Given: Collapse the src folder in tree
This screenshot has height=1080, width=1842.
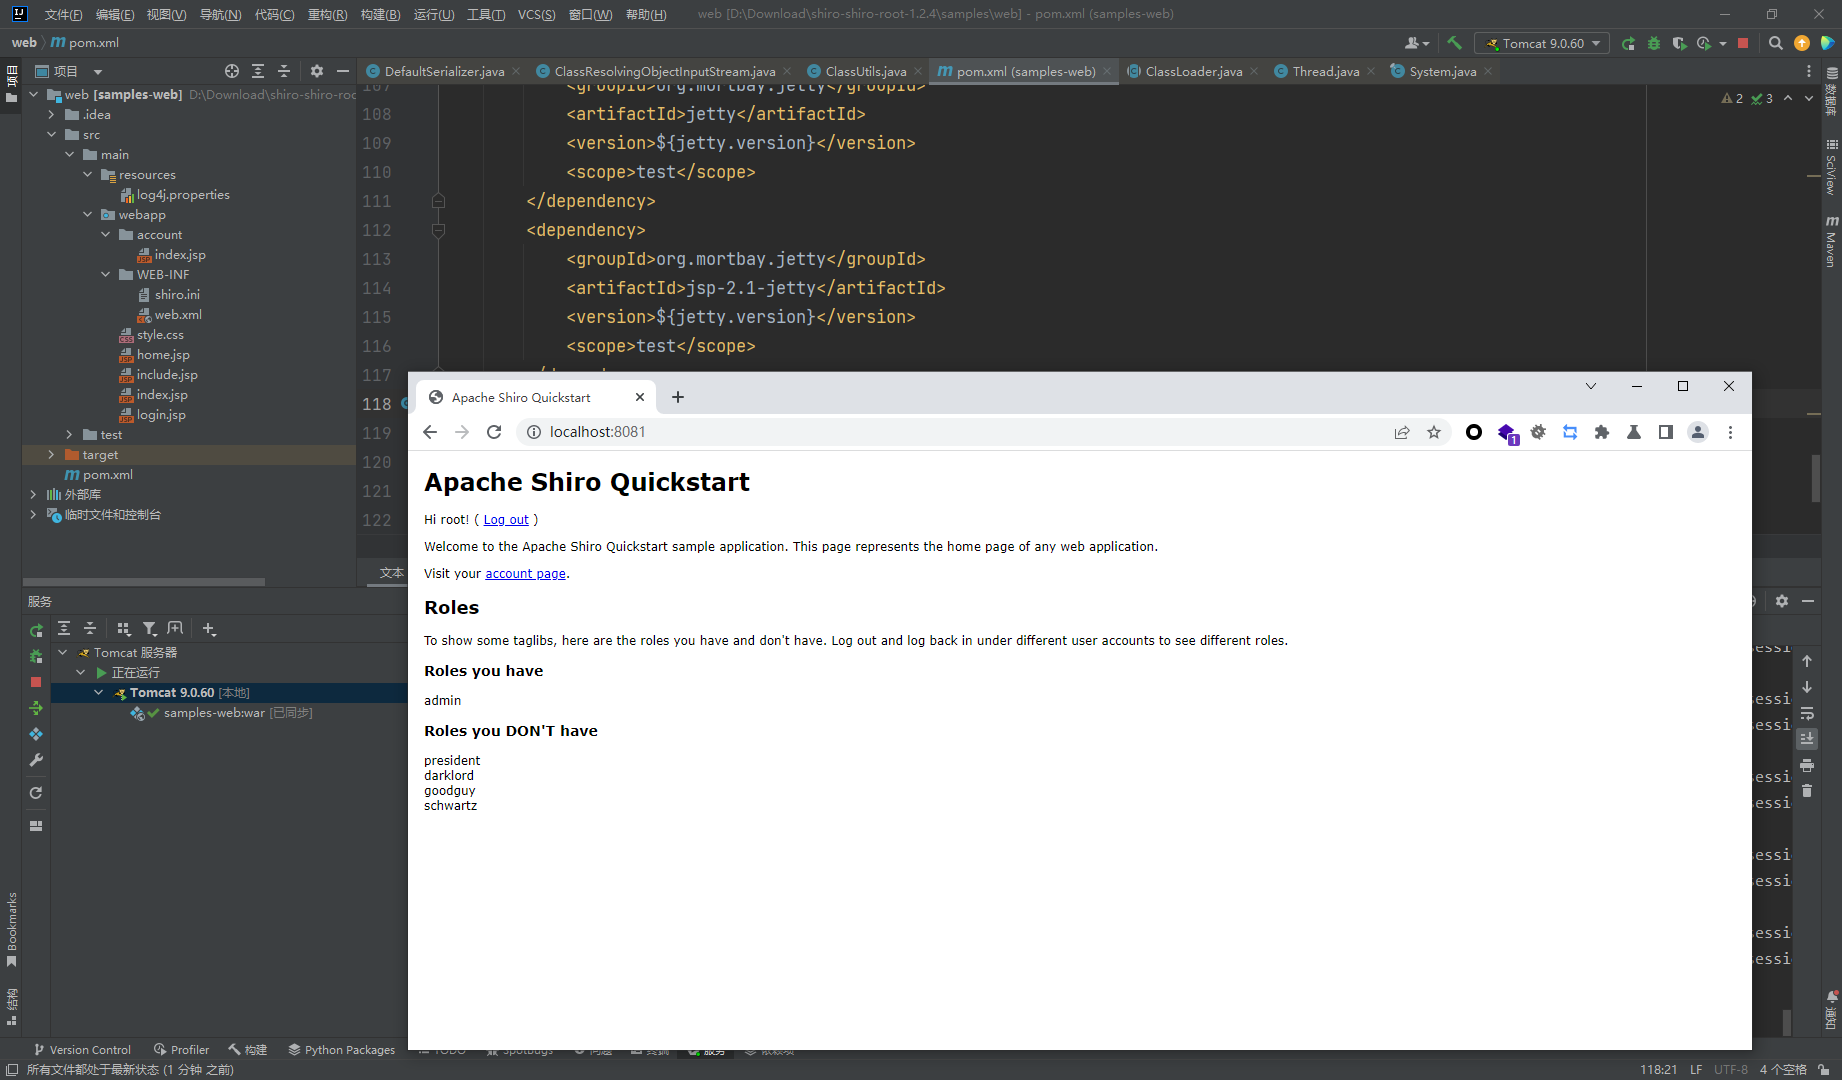Looking at the screenshot, I should click(x=51, y=135).
